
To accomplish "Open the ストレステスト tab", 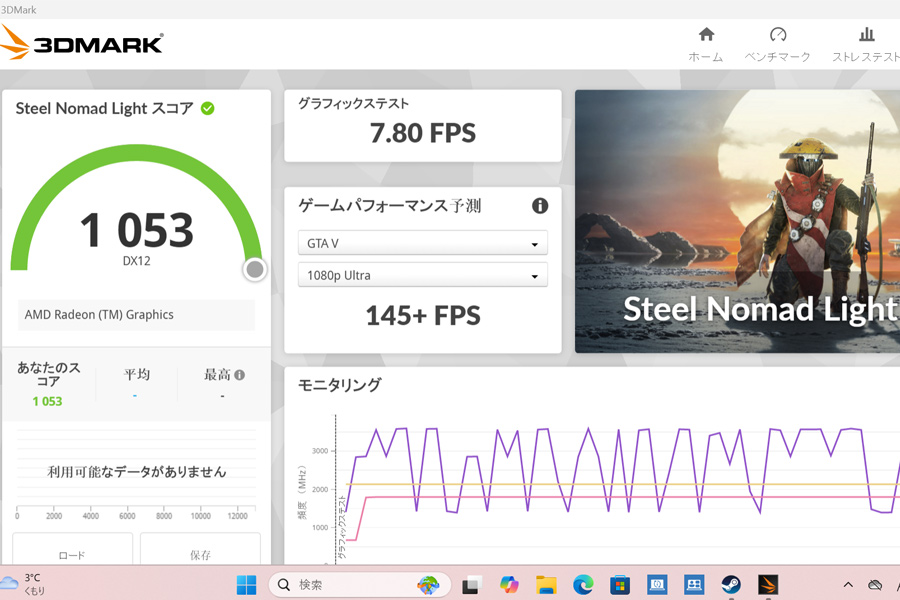I will tap(866, 45).
